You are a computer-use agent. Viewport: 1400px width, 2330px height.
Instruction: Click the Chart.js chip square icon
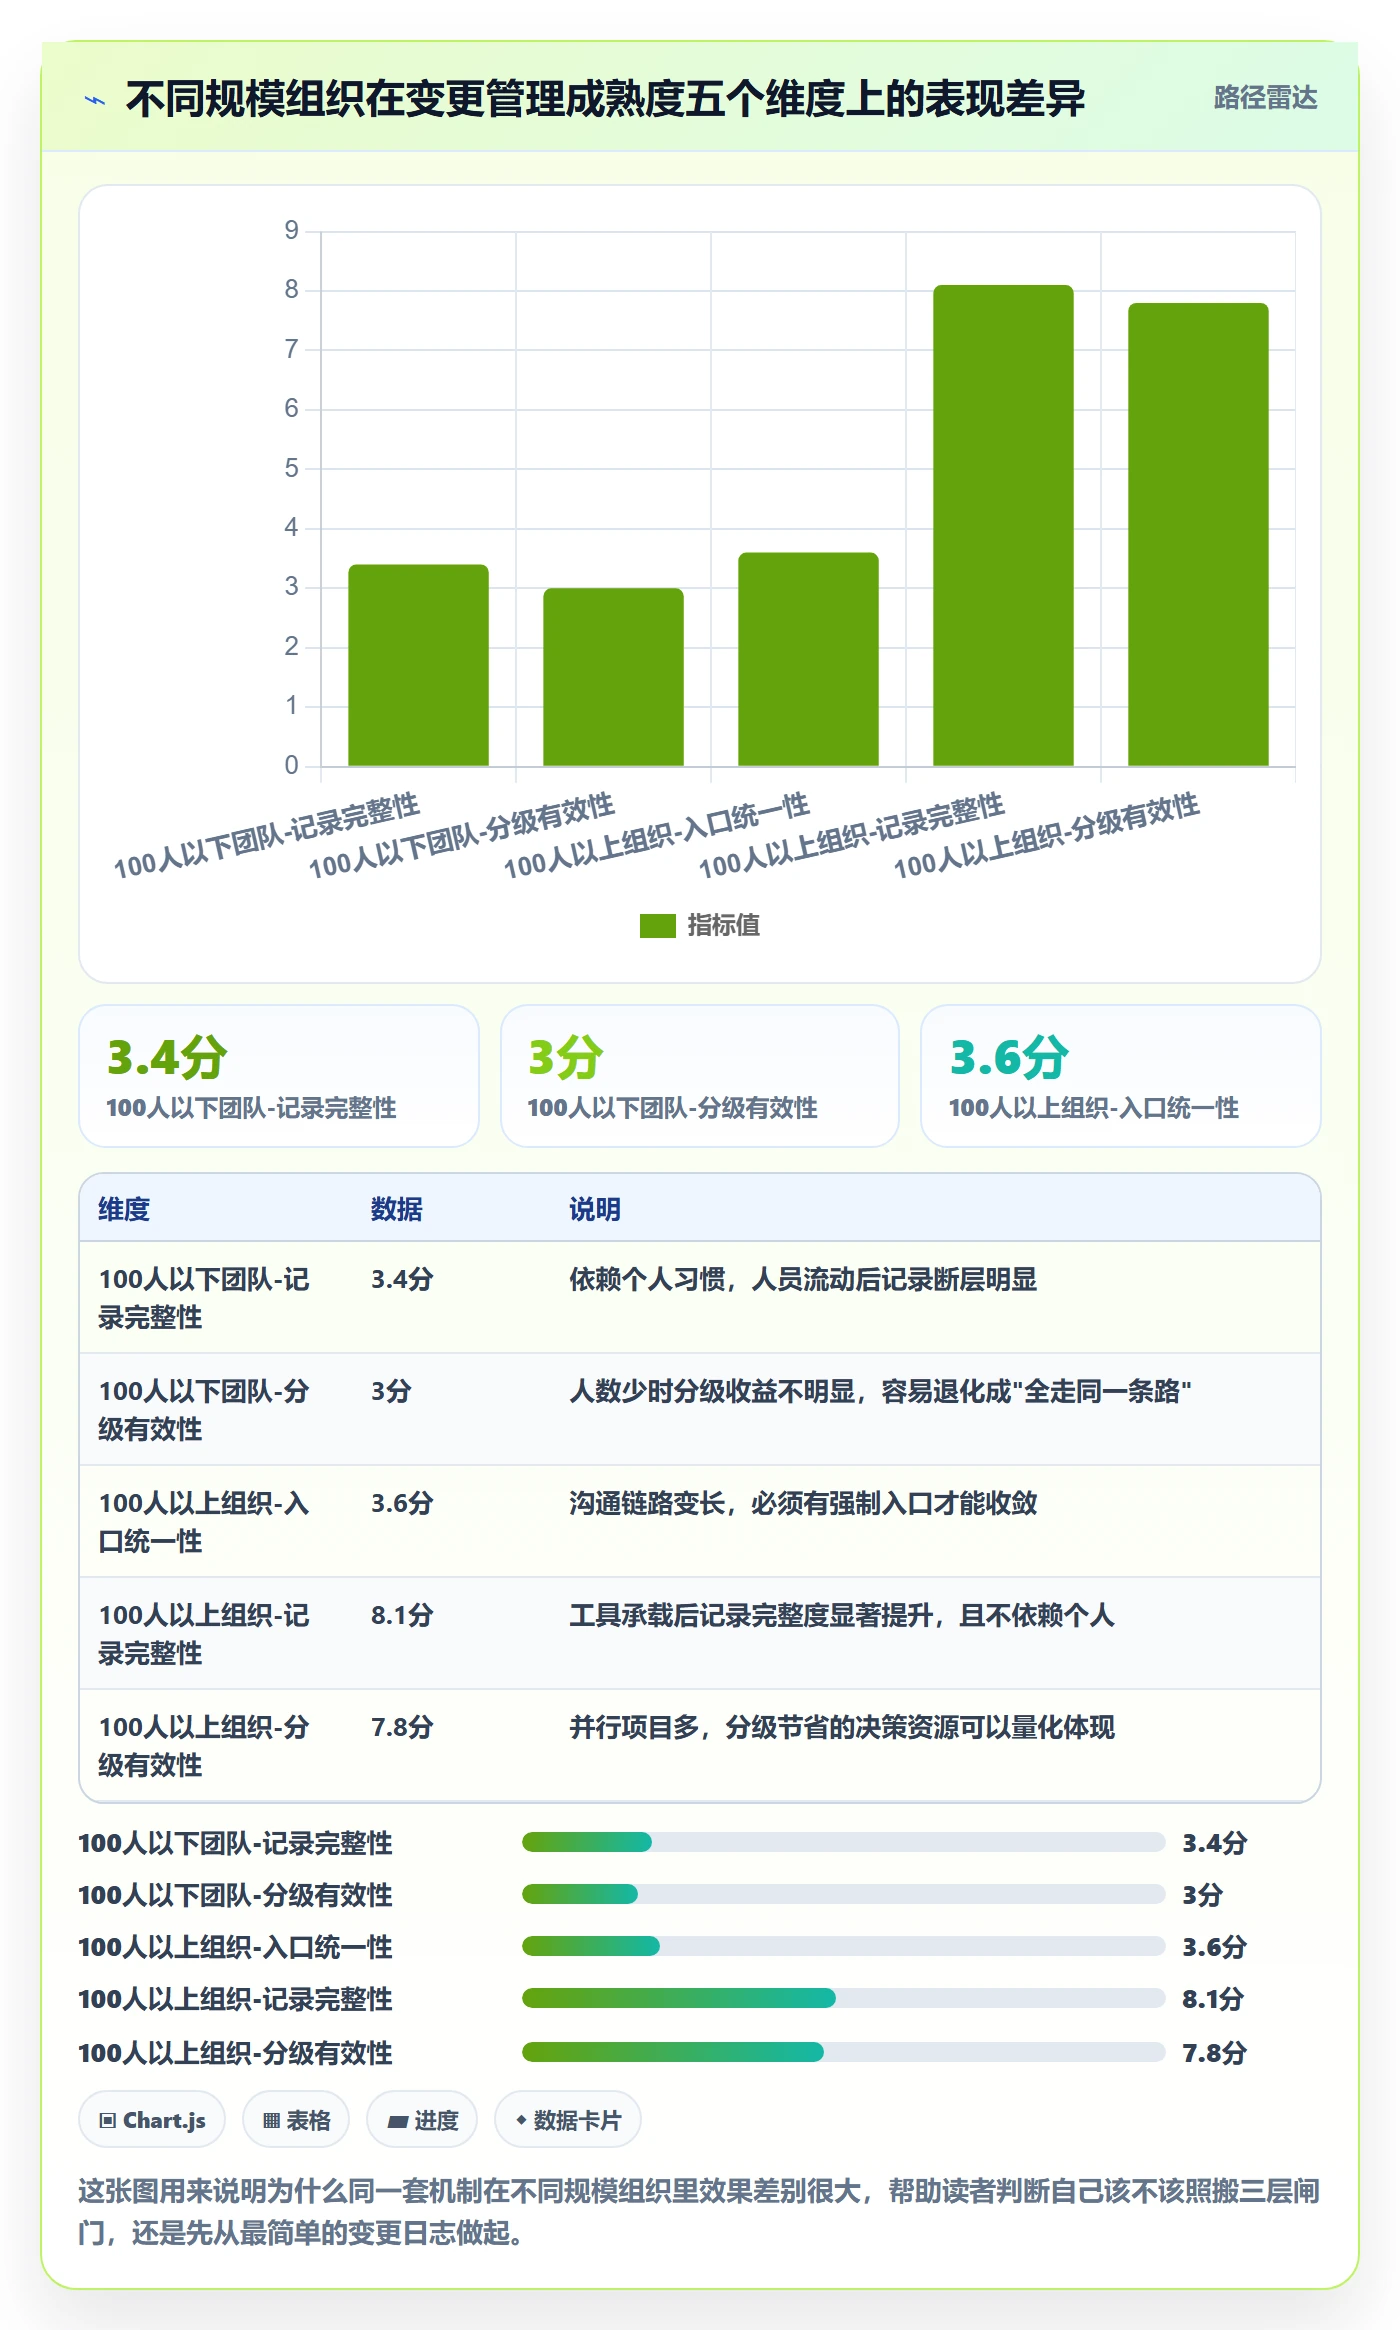pos(108,2121)
